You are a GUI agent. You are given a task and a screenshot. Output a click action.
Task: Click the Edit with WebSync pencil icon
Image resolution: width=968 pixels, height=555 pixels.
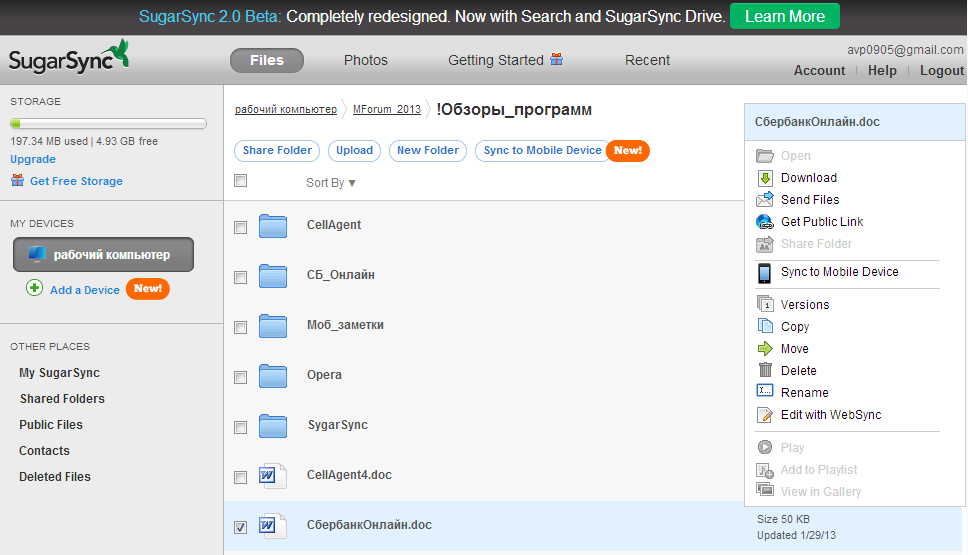pyautogui.click(x=765, y=415)
